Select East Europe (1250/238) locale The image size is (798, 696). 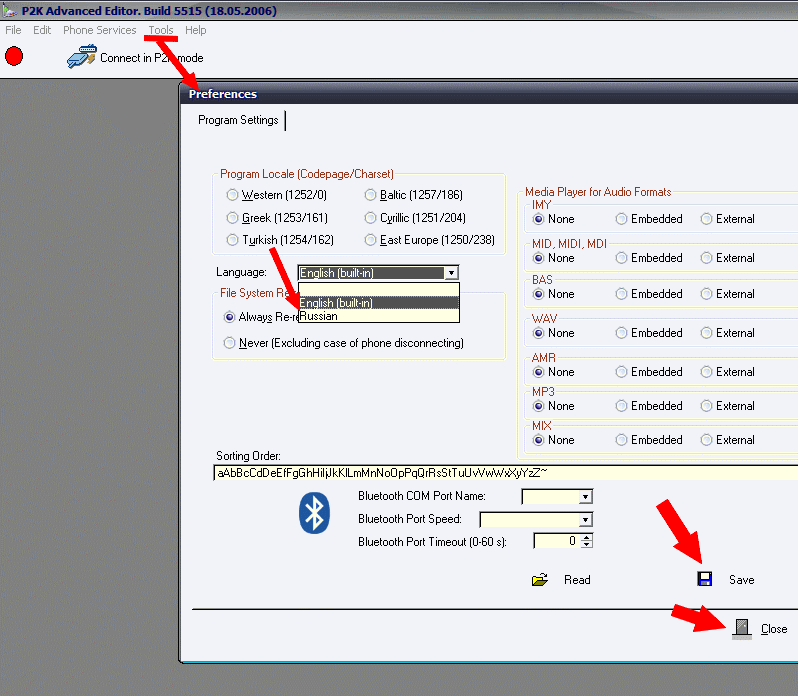pos(370,240)
